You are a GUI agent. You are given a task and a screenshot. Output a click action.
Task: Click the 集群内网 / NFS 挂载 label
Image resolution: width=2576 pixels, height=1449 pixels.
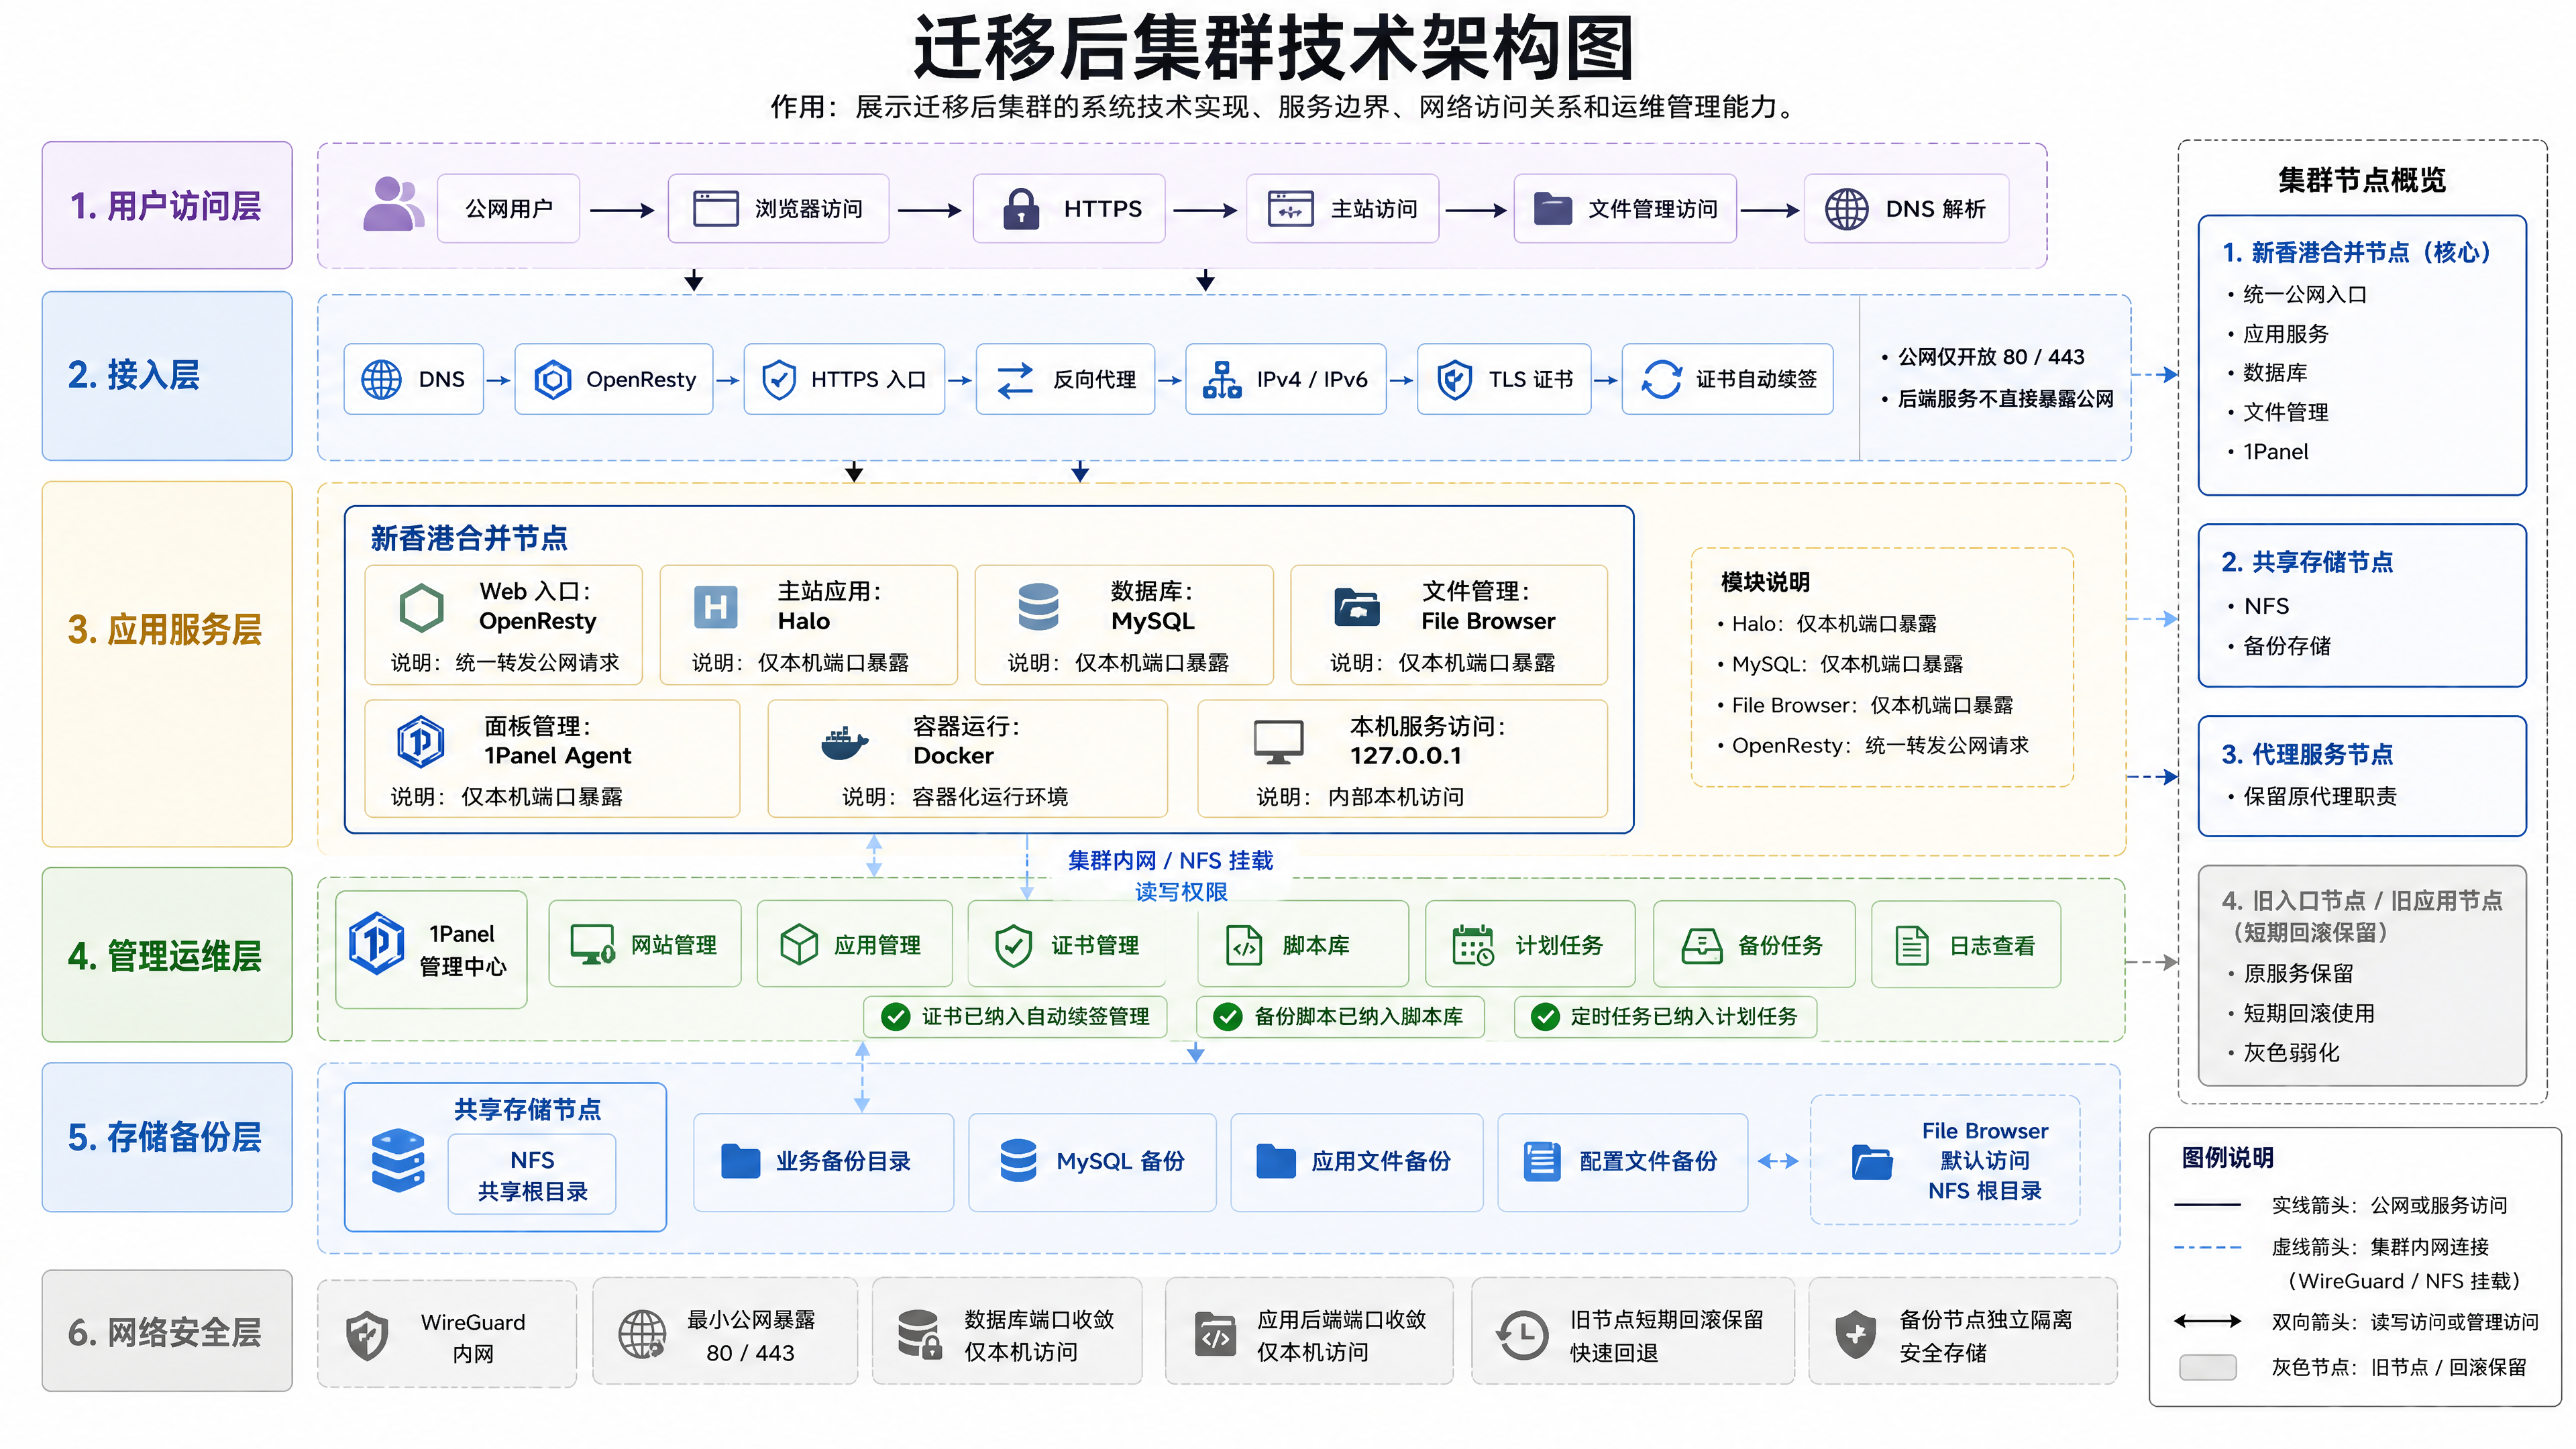pyautogui.click(x=1170, y=861)
